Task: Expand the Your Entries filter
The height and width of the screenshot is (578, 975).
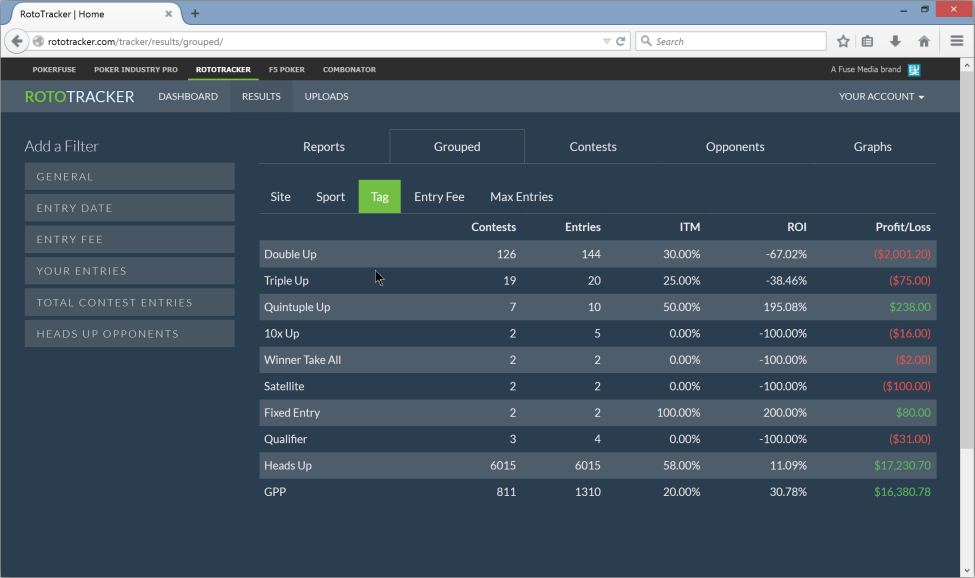Action: 129,271
